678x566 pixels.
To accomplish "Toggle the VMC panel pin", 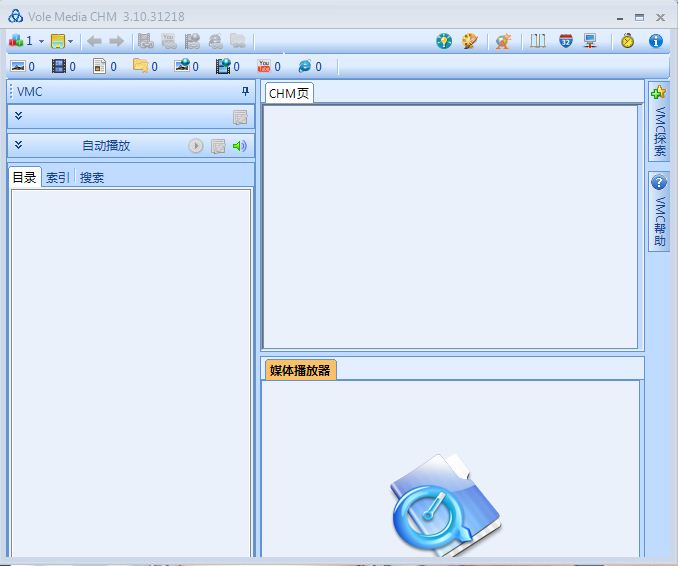I will click(x=245, y=91).
